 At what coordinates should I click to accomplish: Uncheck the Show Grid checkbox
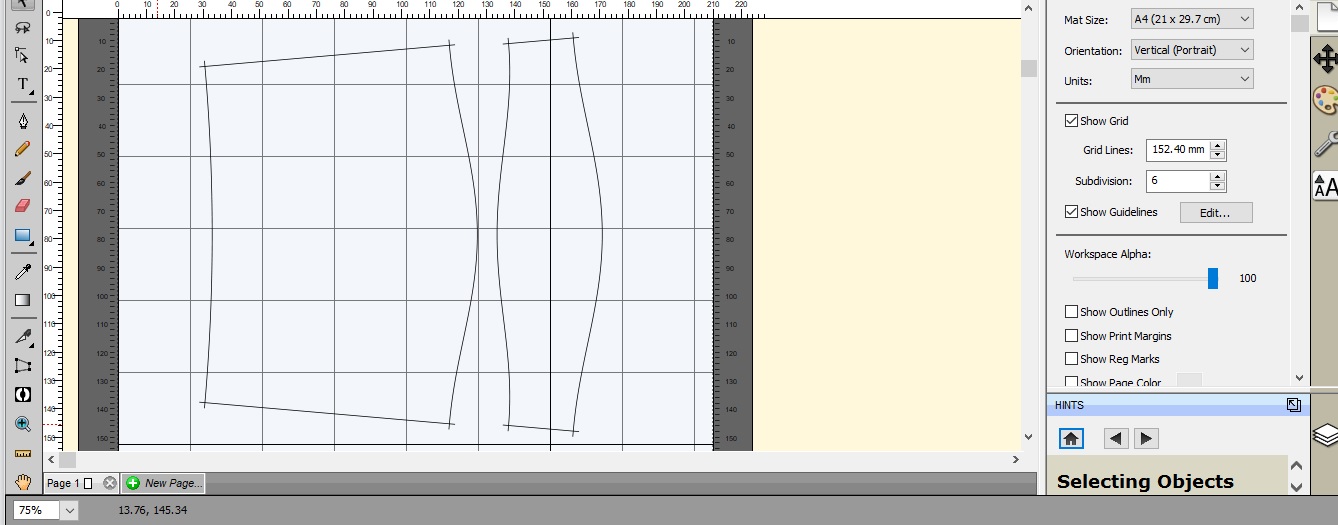click(x=1072, y=121)
